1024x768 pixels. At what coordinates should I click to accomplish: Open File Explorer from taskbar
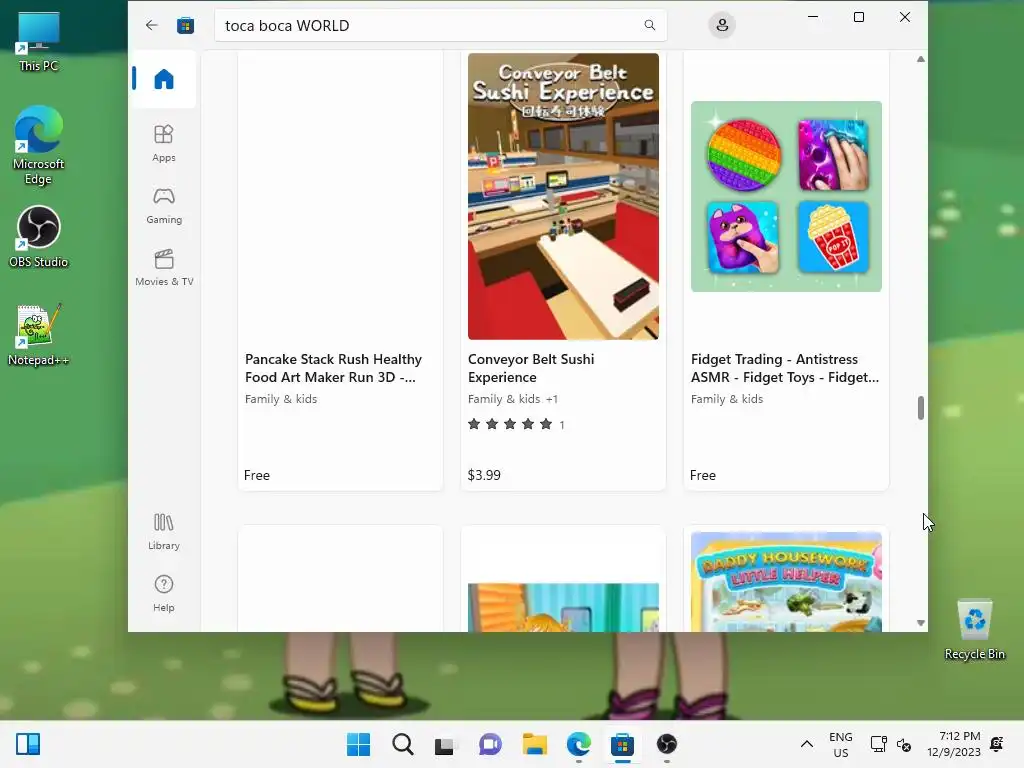click(x=534, y=744)
